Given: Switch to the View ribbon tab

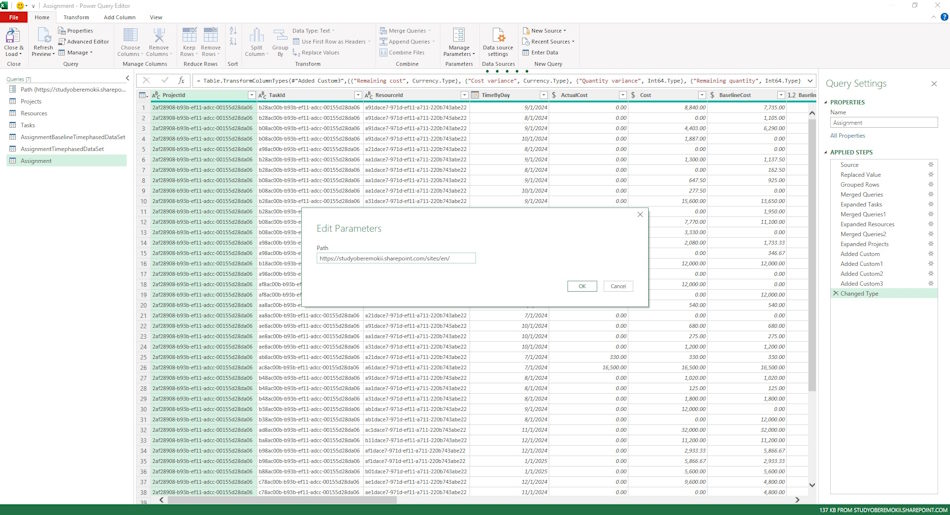Looking at the screenshot, I should coord(156,18).
